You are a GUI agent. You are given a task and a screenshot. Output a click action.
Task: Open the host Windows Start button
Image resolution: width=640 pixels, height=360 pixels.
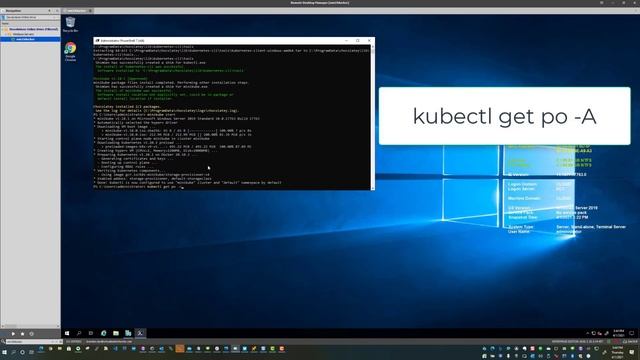click(x=4, y=352)
